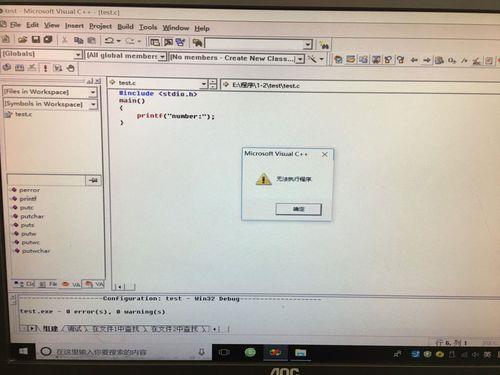Image resolution: width=500 pixels, height=375 pixels.
Task: Click the 确定 button in the dialog
Action: [x=299, y=209]
